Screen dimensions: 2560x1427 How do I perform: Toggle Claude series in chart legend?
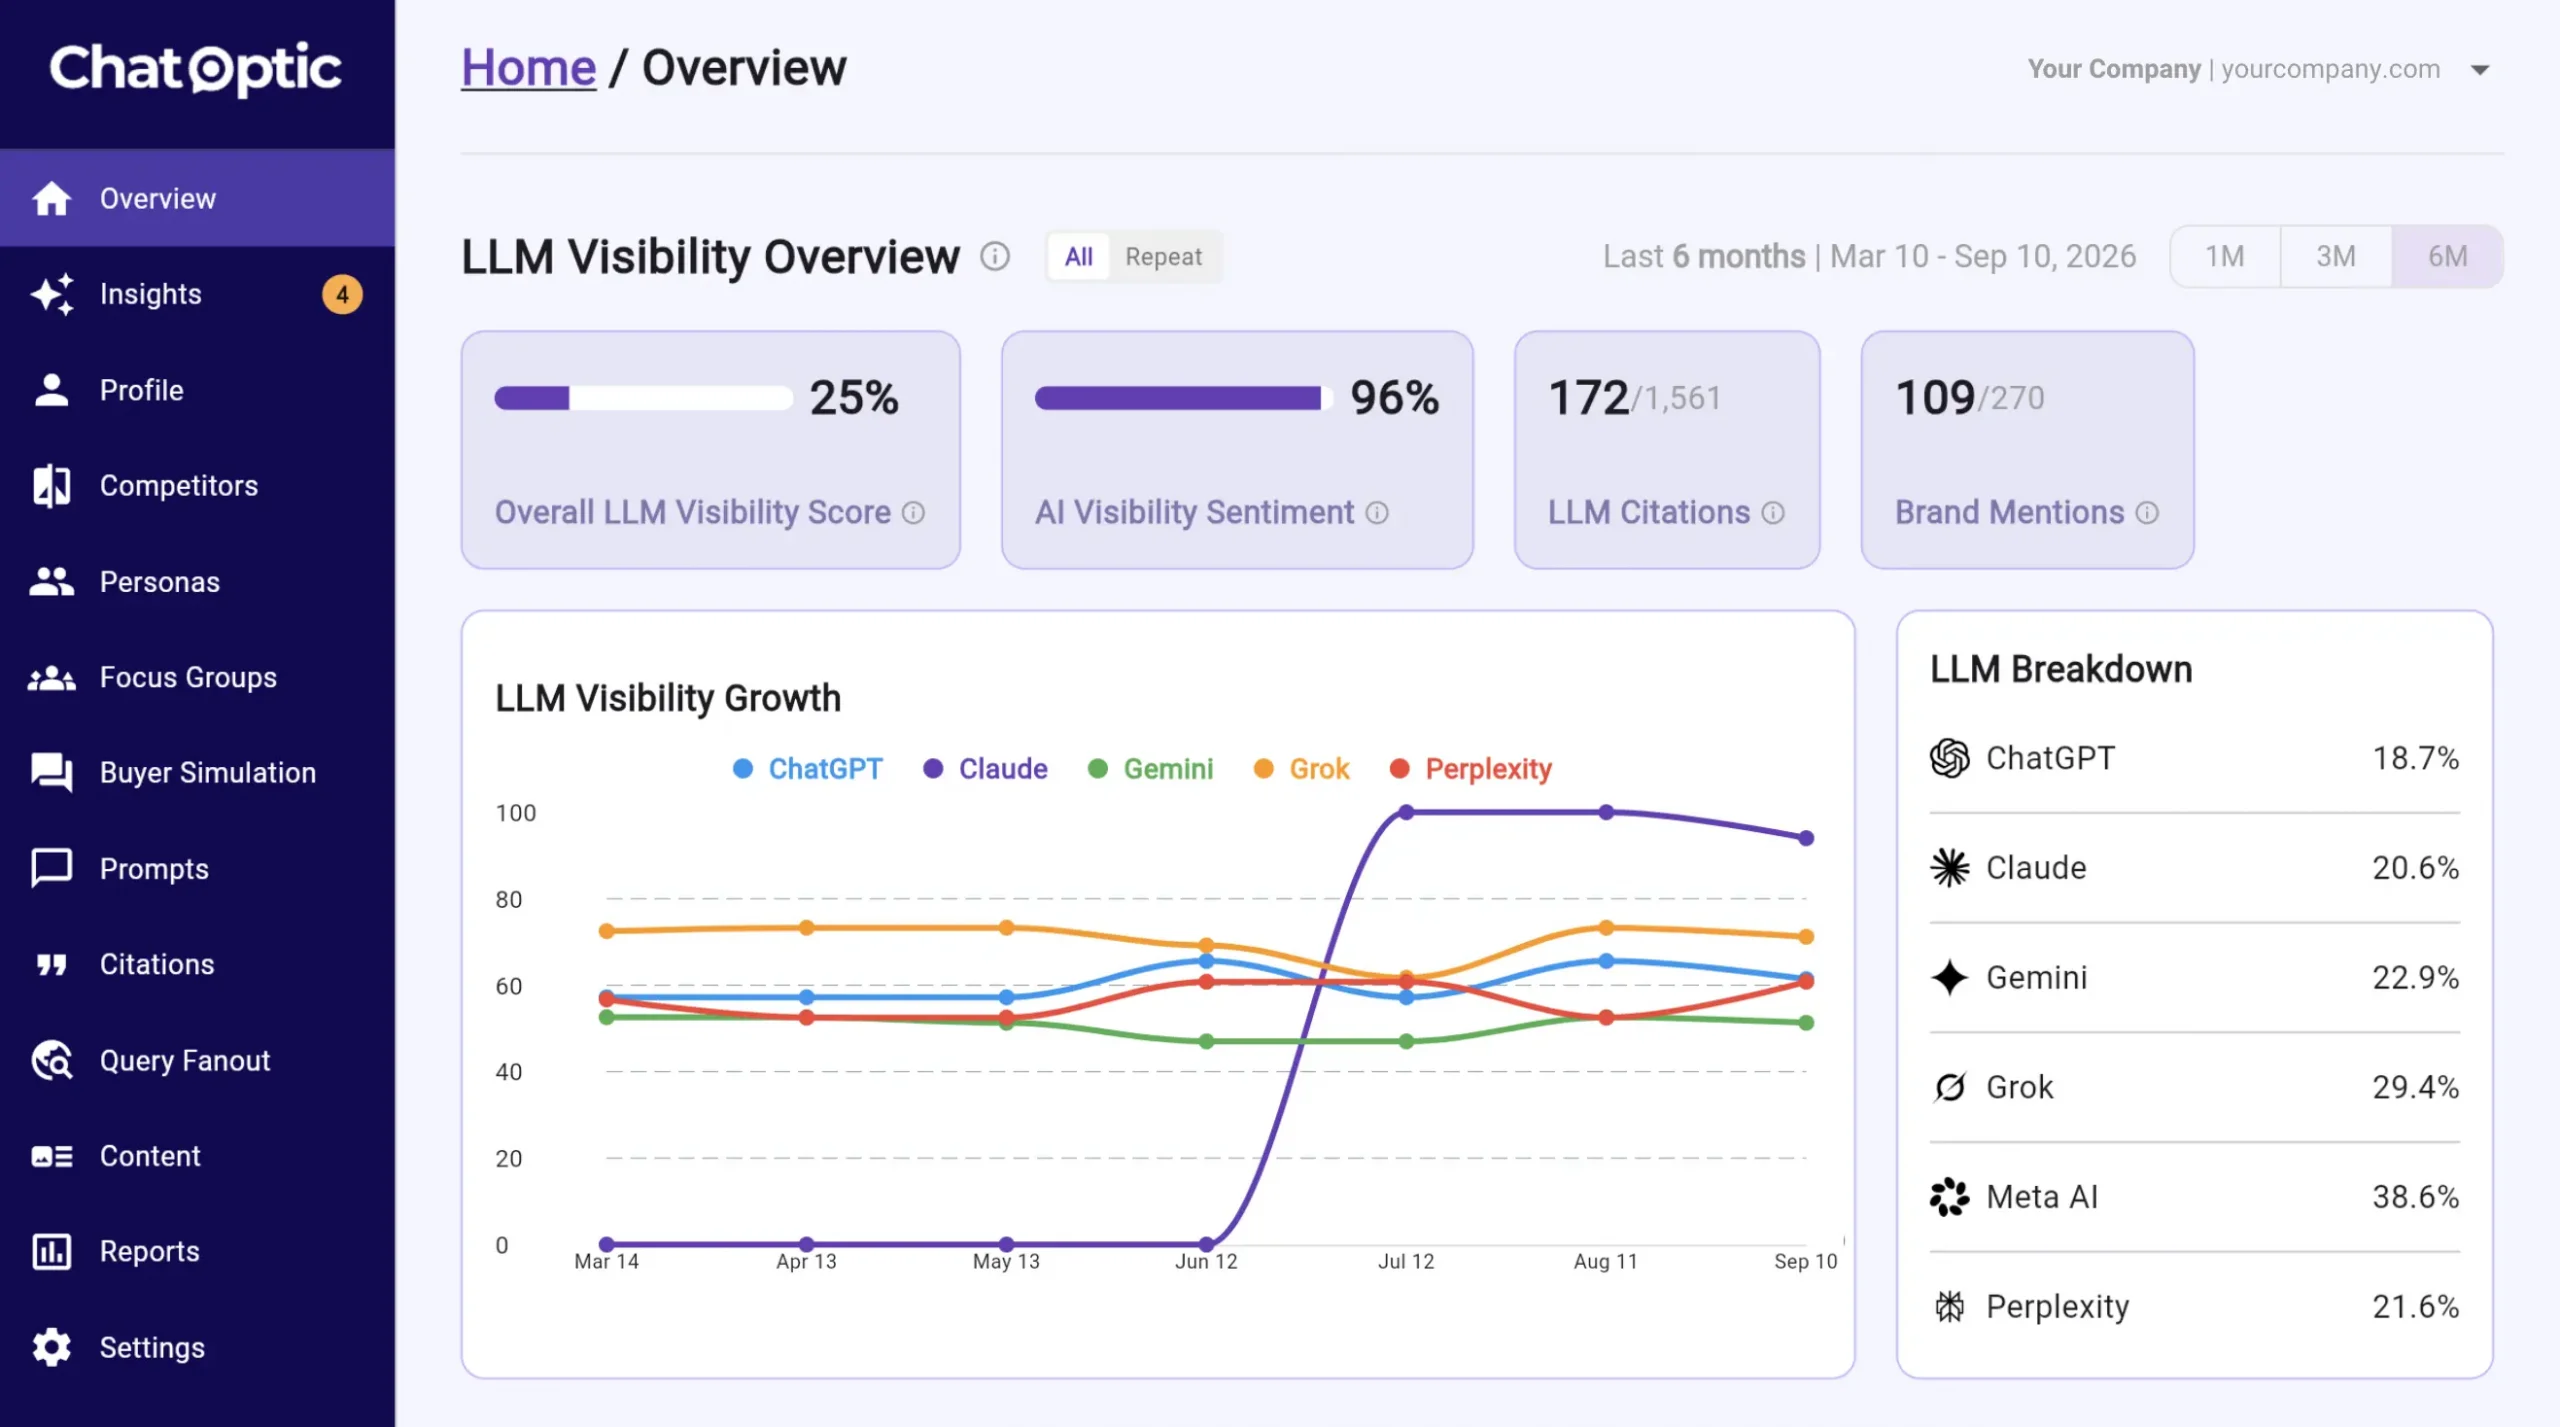click(x=986, y=769)
